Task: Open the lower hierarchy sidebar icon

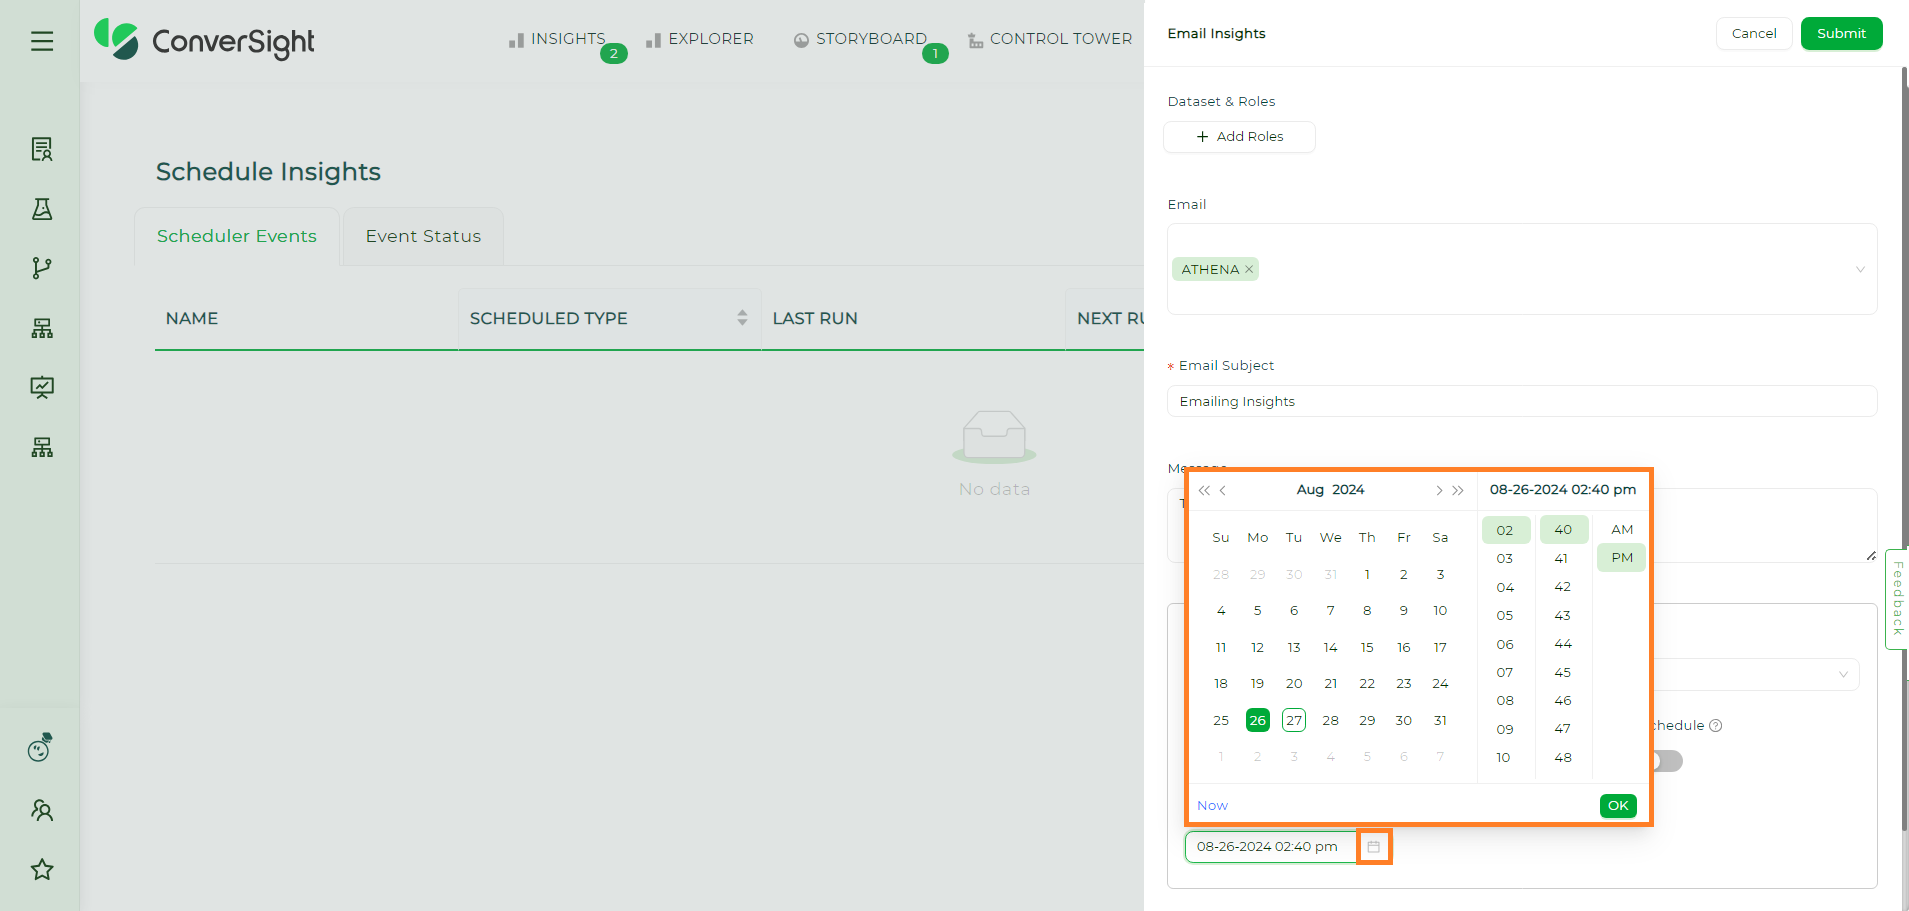Action: pyautogui.click(x=42, y=447)
